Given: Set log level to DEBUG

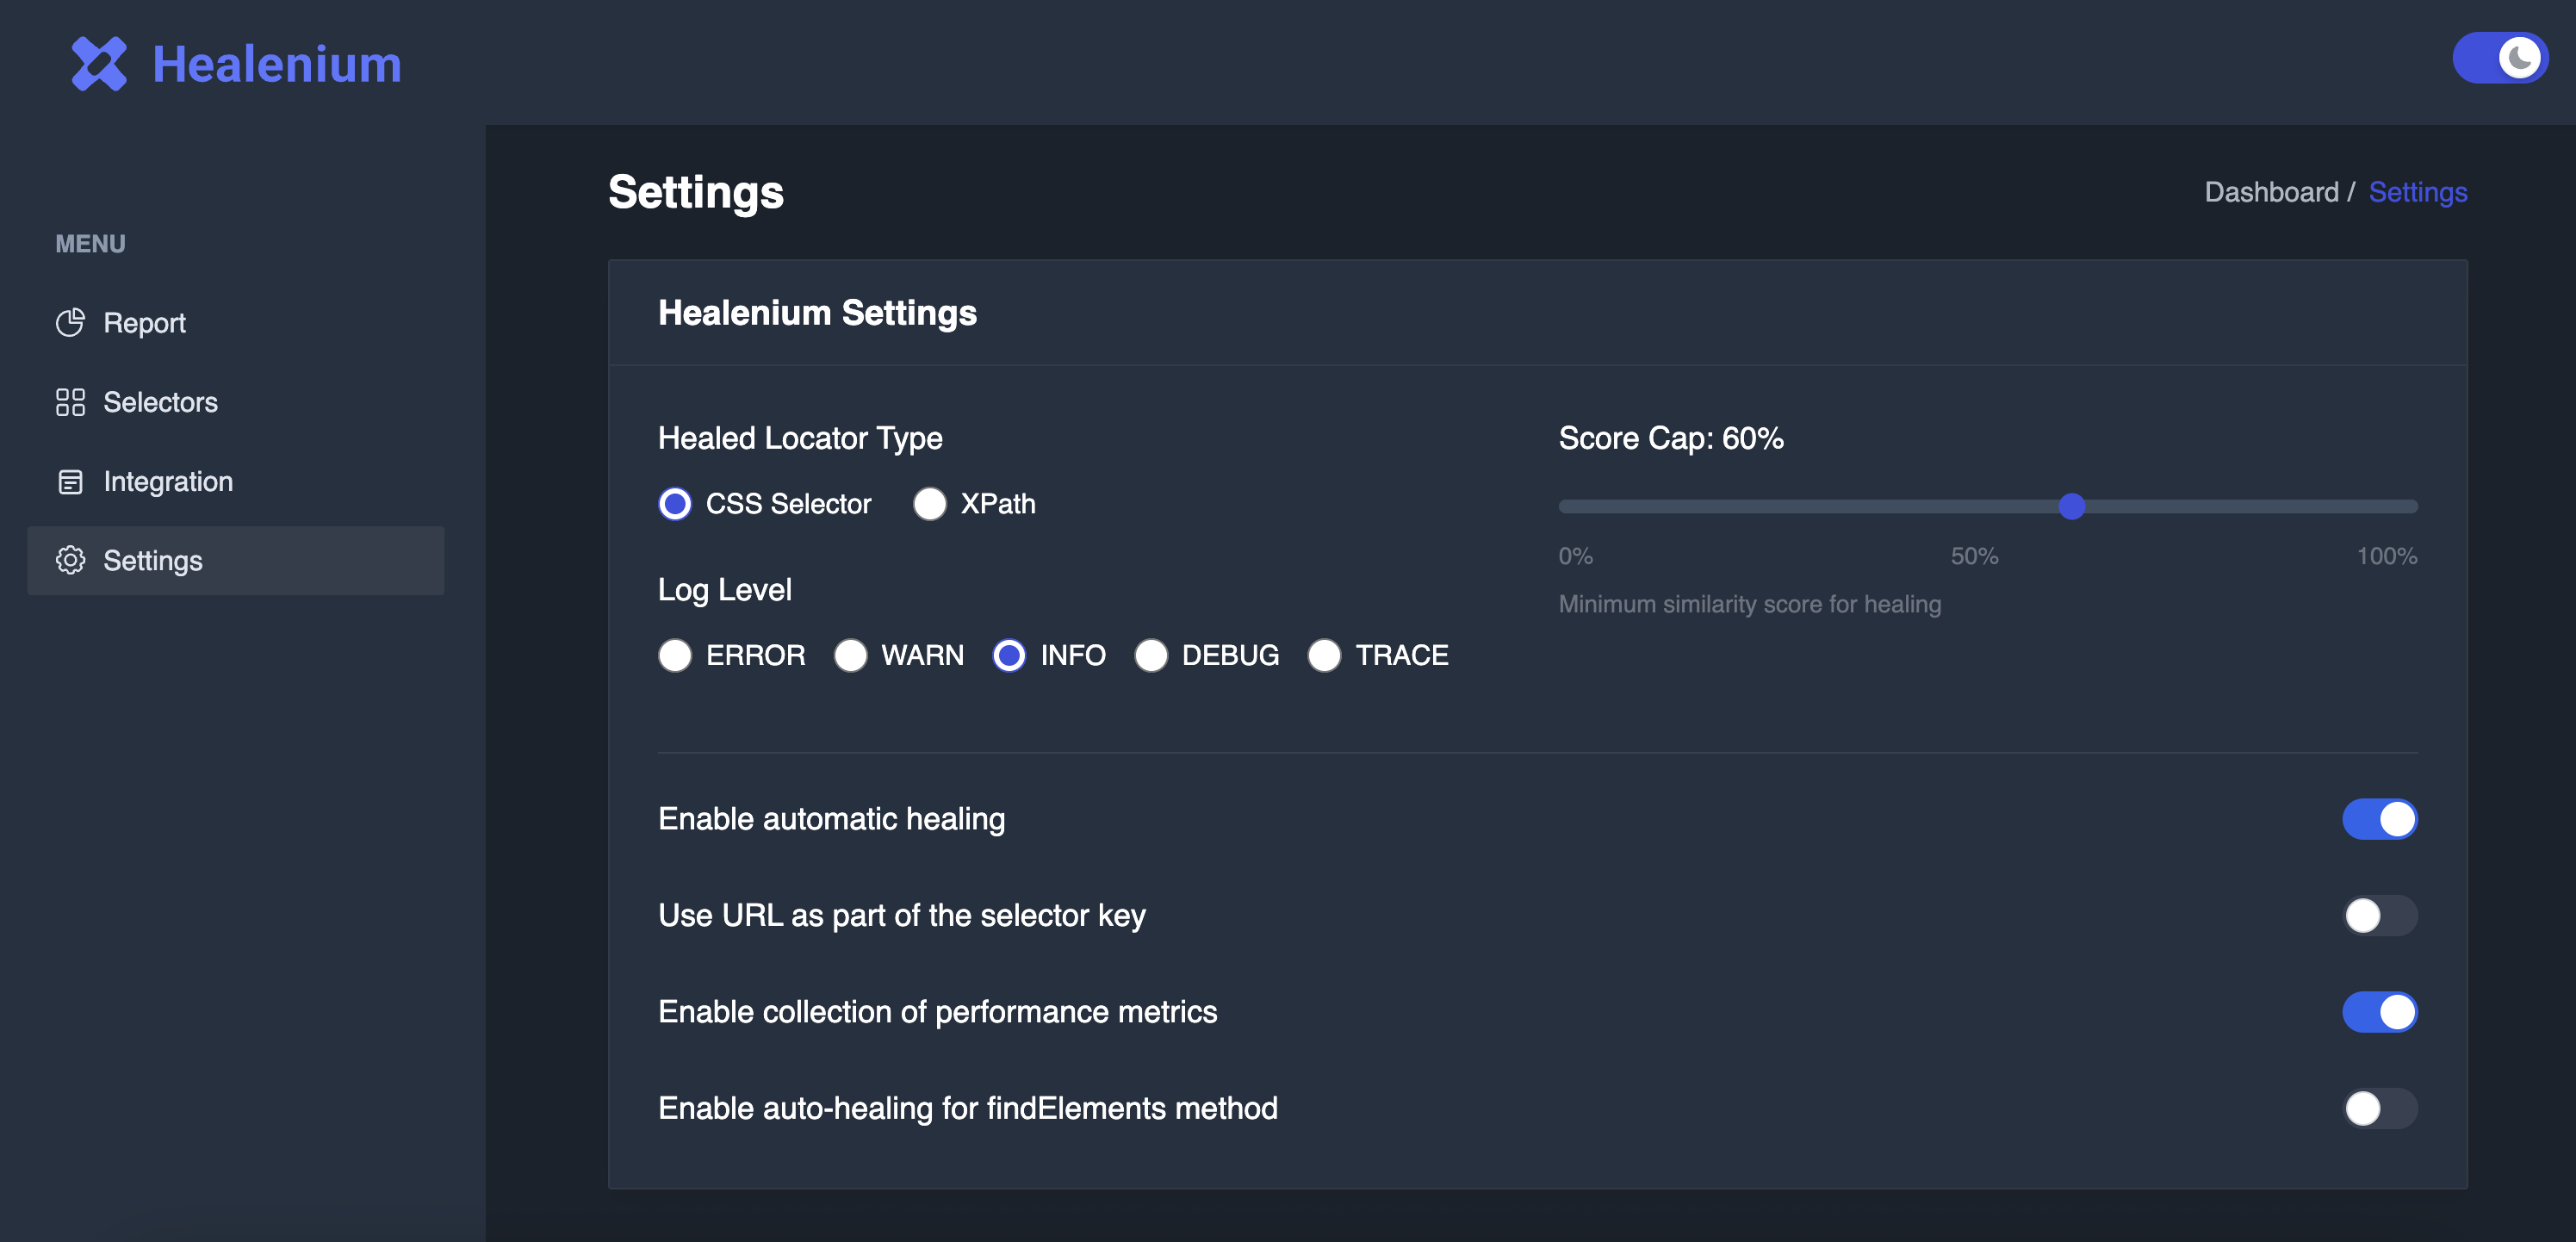Looking at the screenshot, I should 1151,655.
